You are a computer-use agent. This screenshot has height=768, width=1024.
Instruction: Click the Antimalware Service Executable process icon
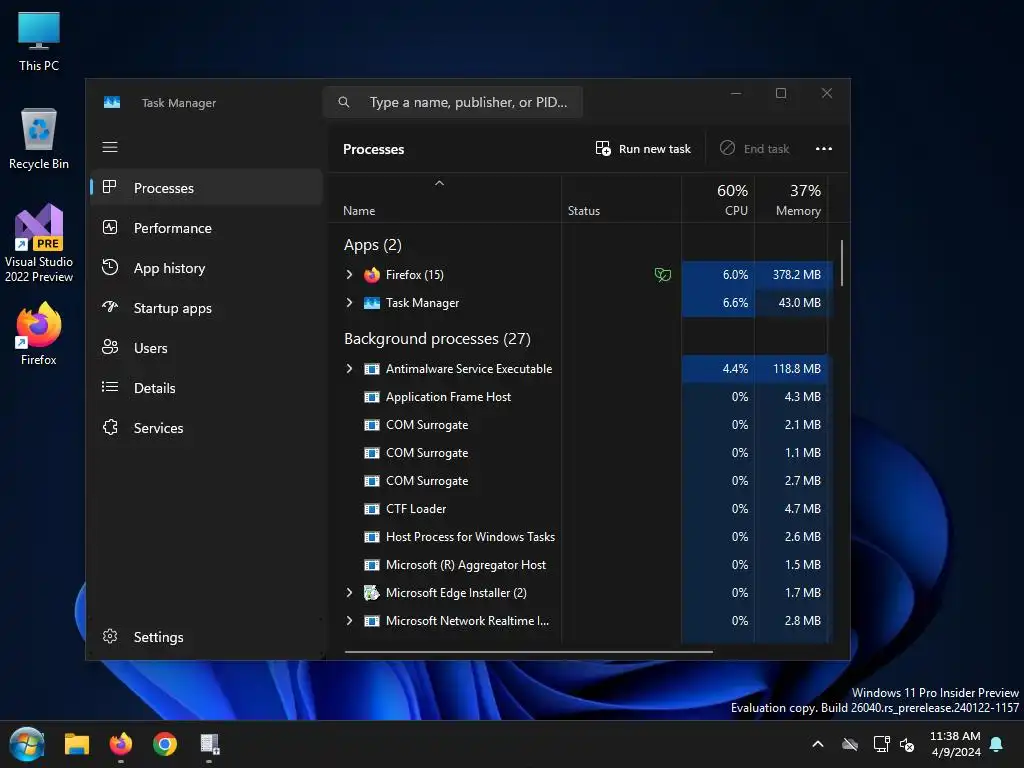[372, 369]
